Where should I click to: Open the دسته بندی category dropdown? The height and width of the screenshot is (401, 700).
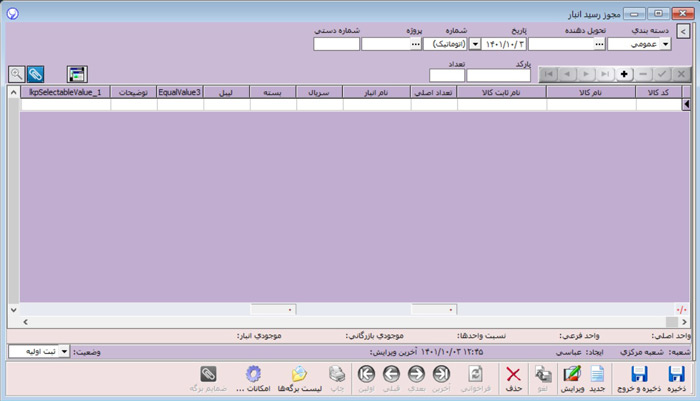point(666,44)
